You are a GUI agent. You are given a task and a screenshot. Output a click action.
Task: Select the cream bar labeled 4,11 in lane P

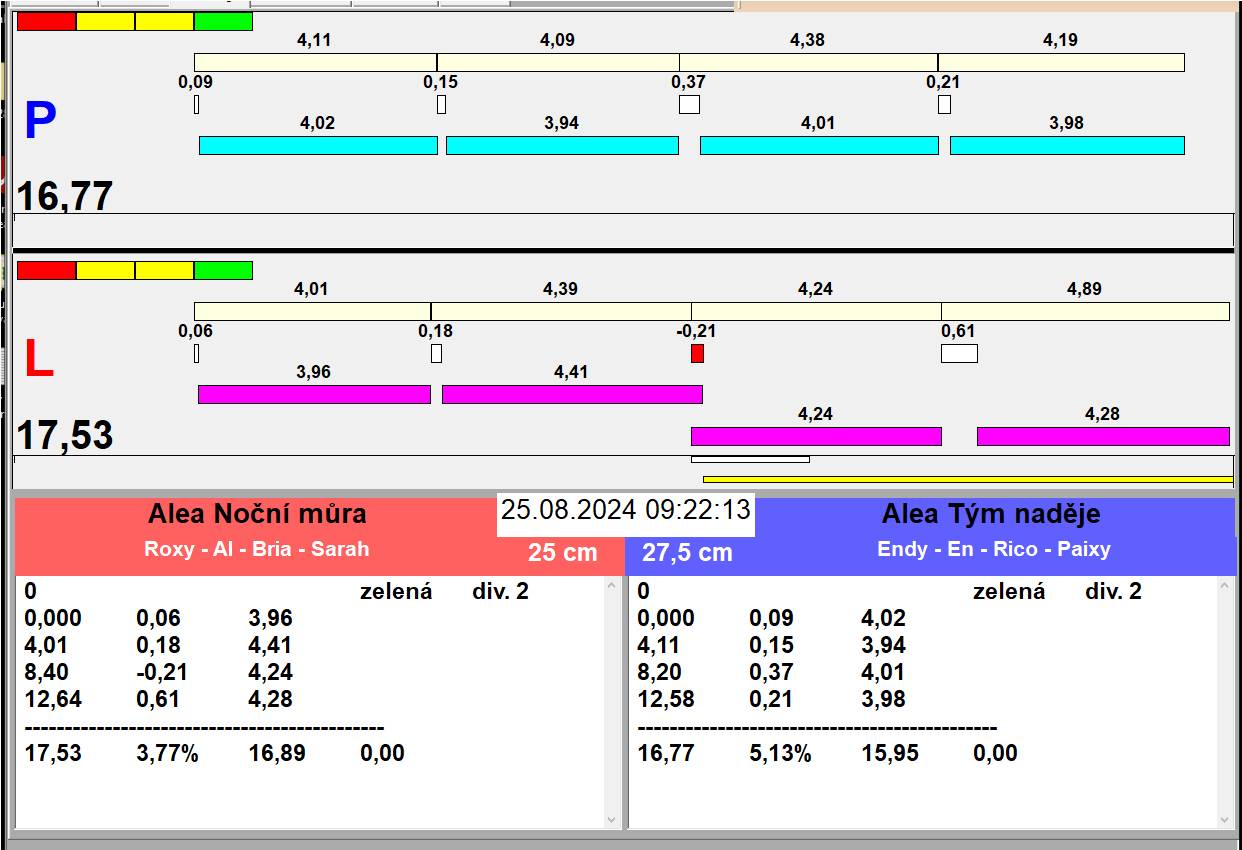click(x=315, y=62)
